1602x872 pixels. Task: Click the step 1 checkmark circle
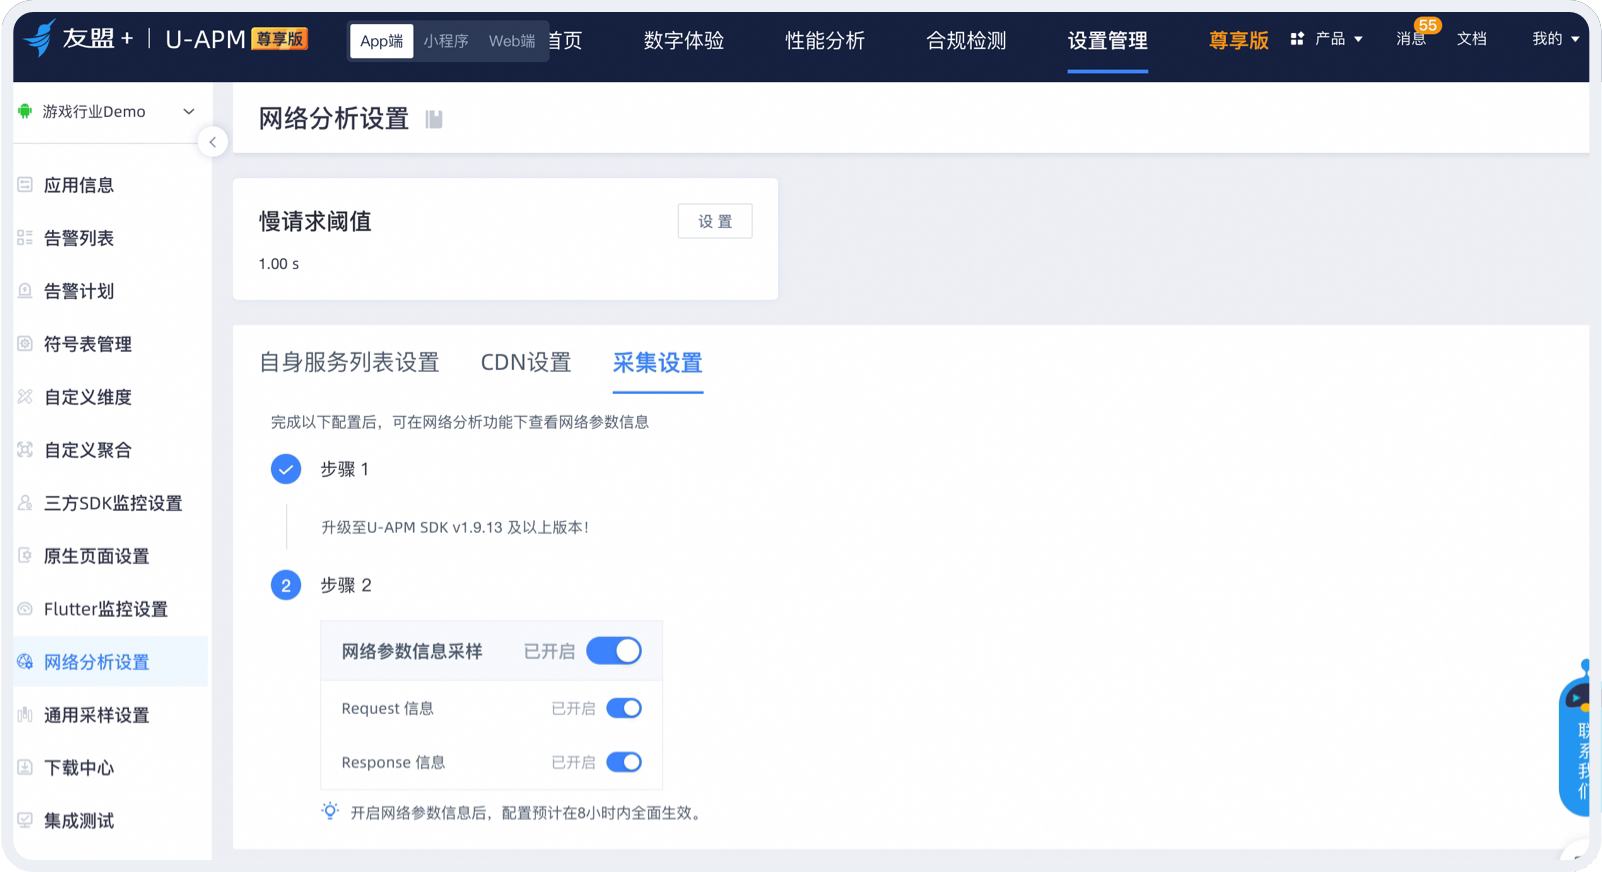286,469
